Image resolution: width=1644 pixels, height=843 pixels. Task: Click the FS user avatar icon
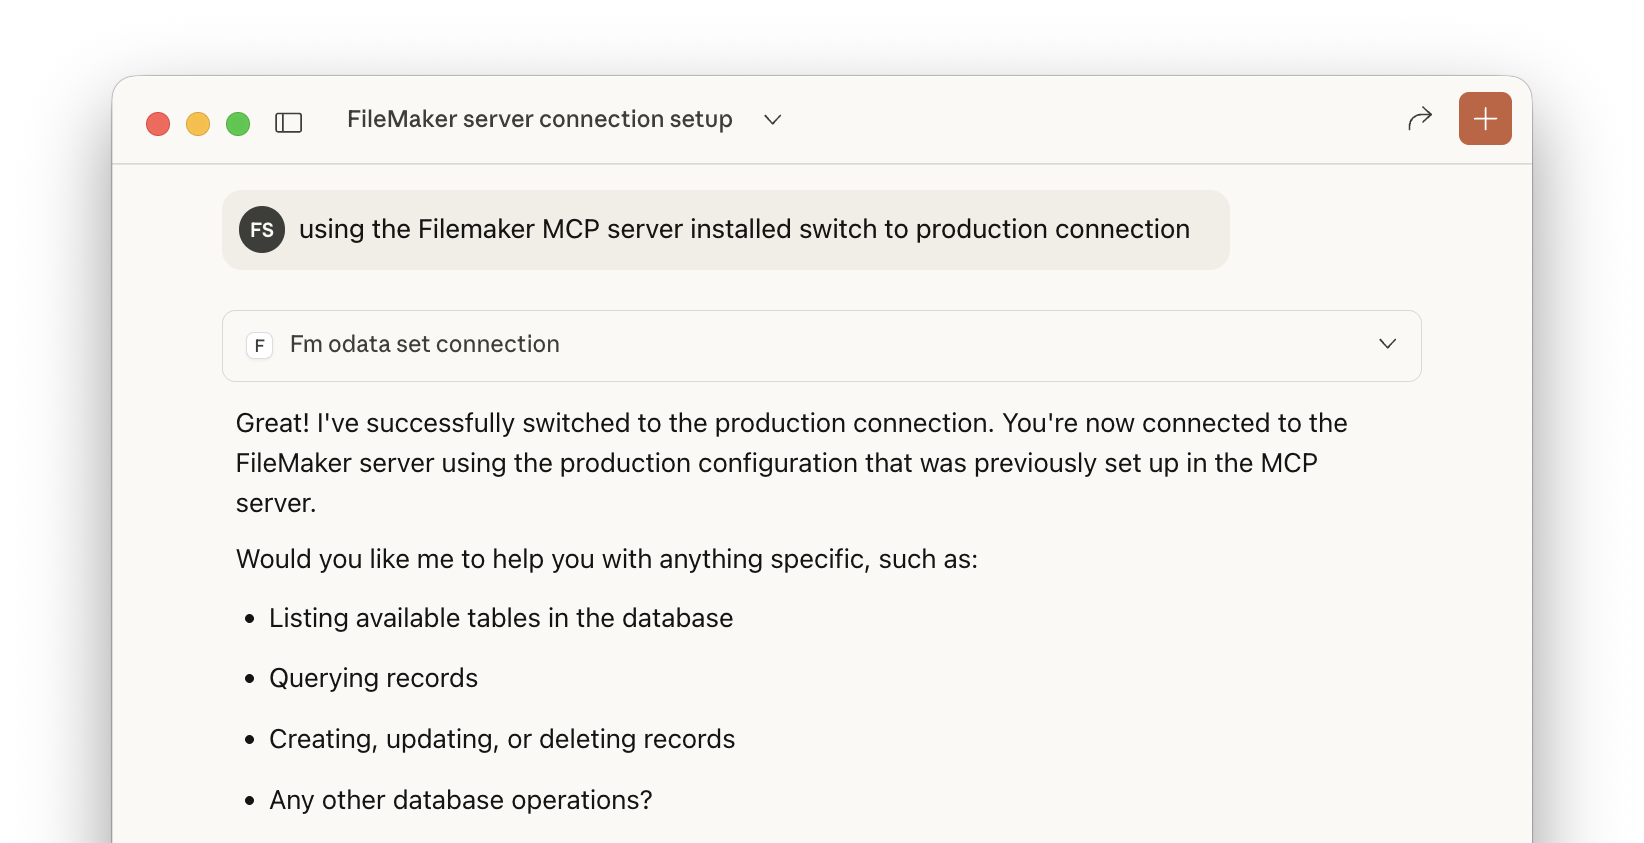pos(261,229)
